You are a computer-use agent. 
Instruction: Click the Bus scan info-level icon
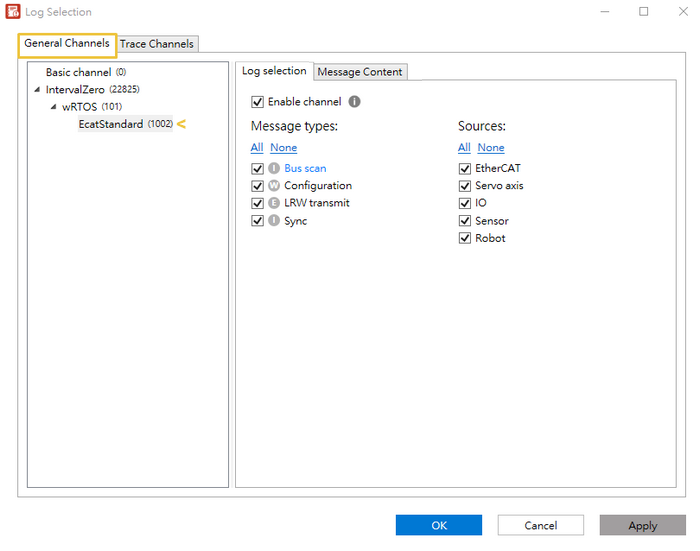(274, 169)
